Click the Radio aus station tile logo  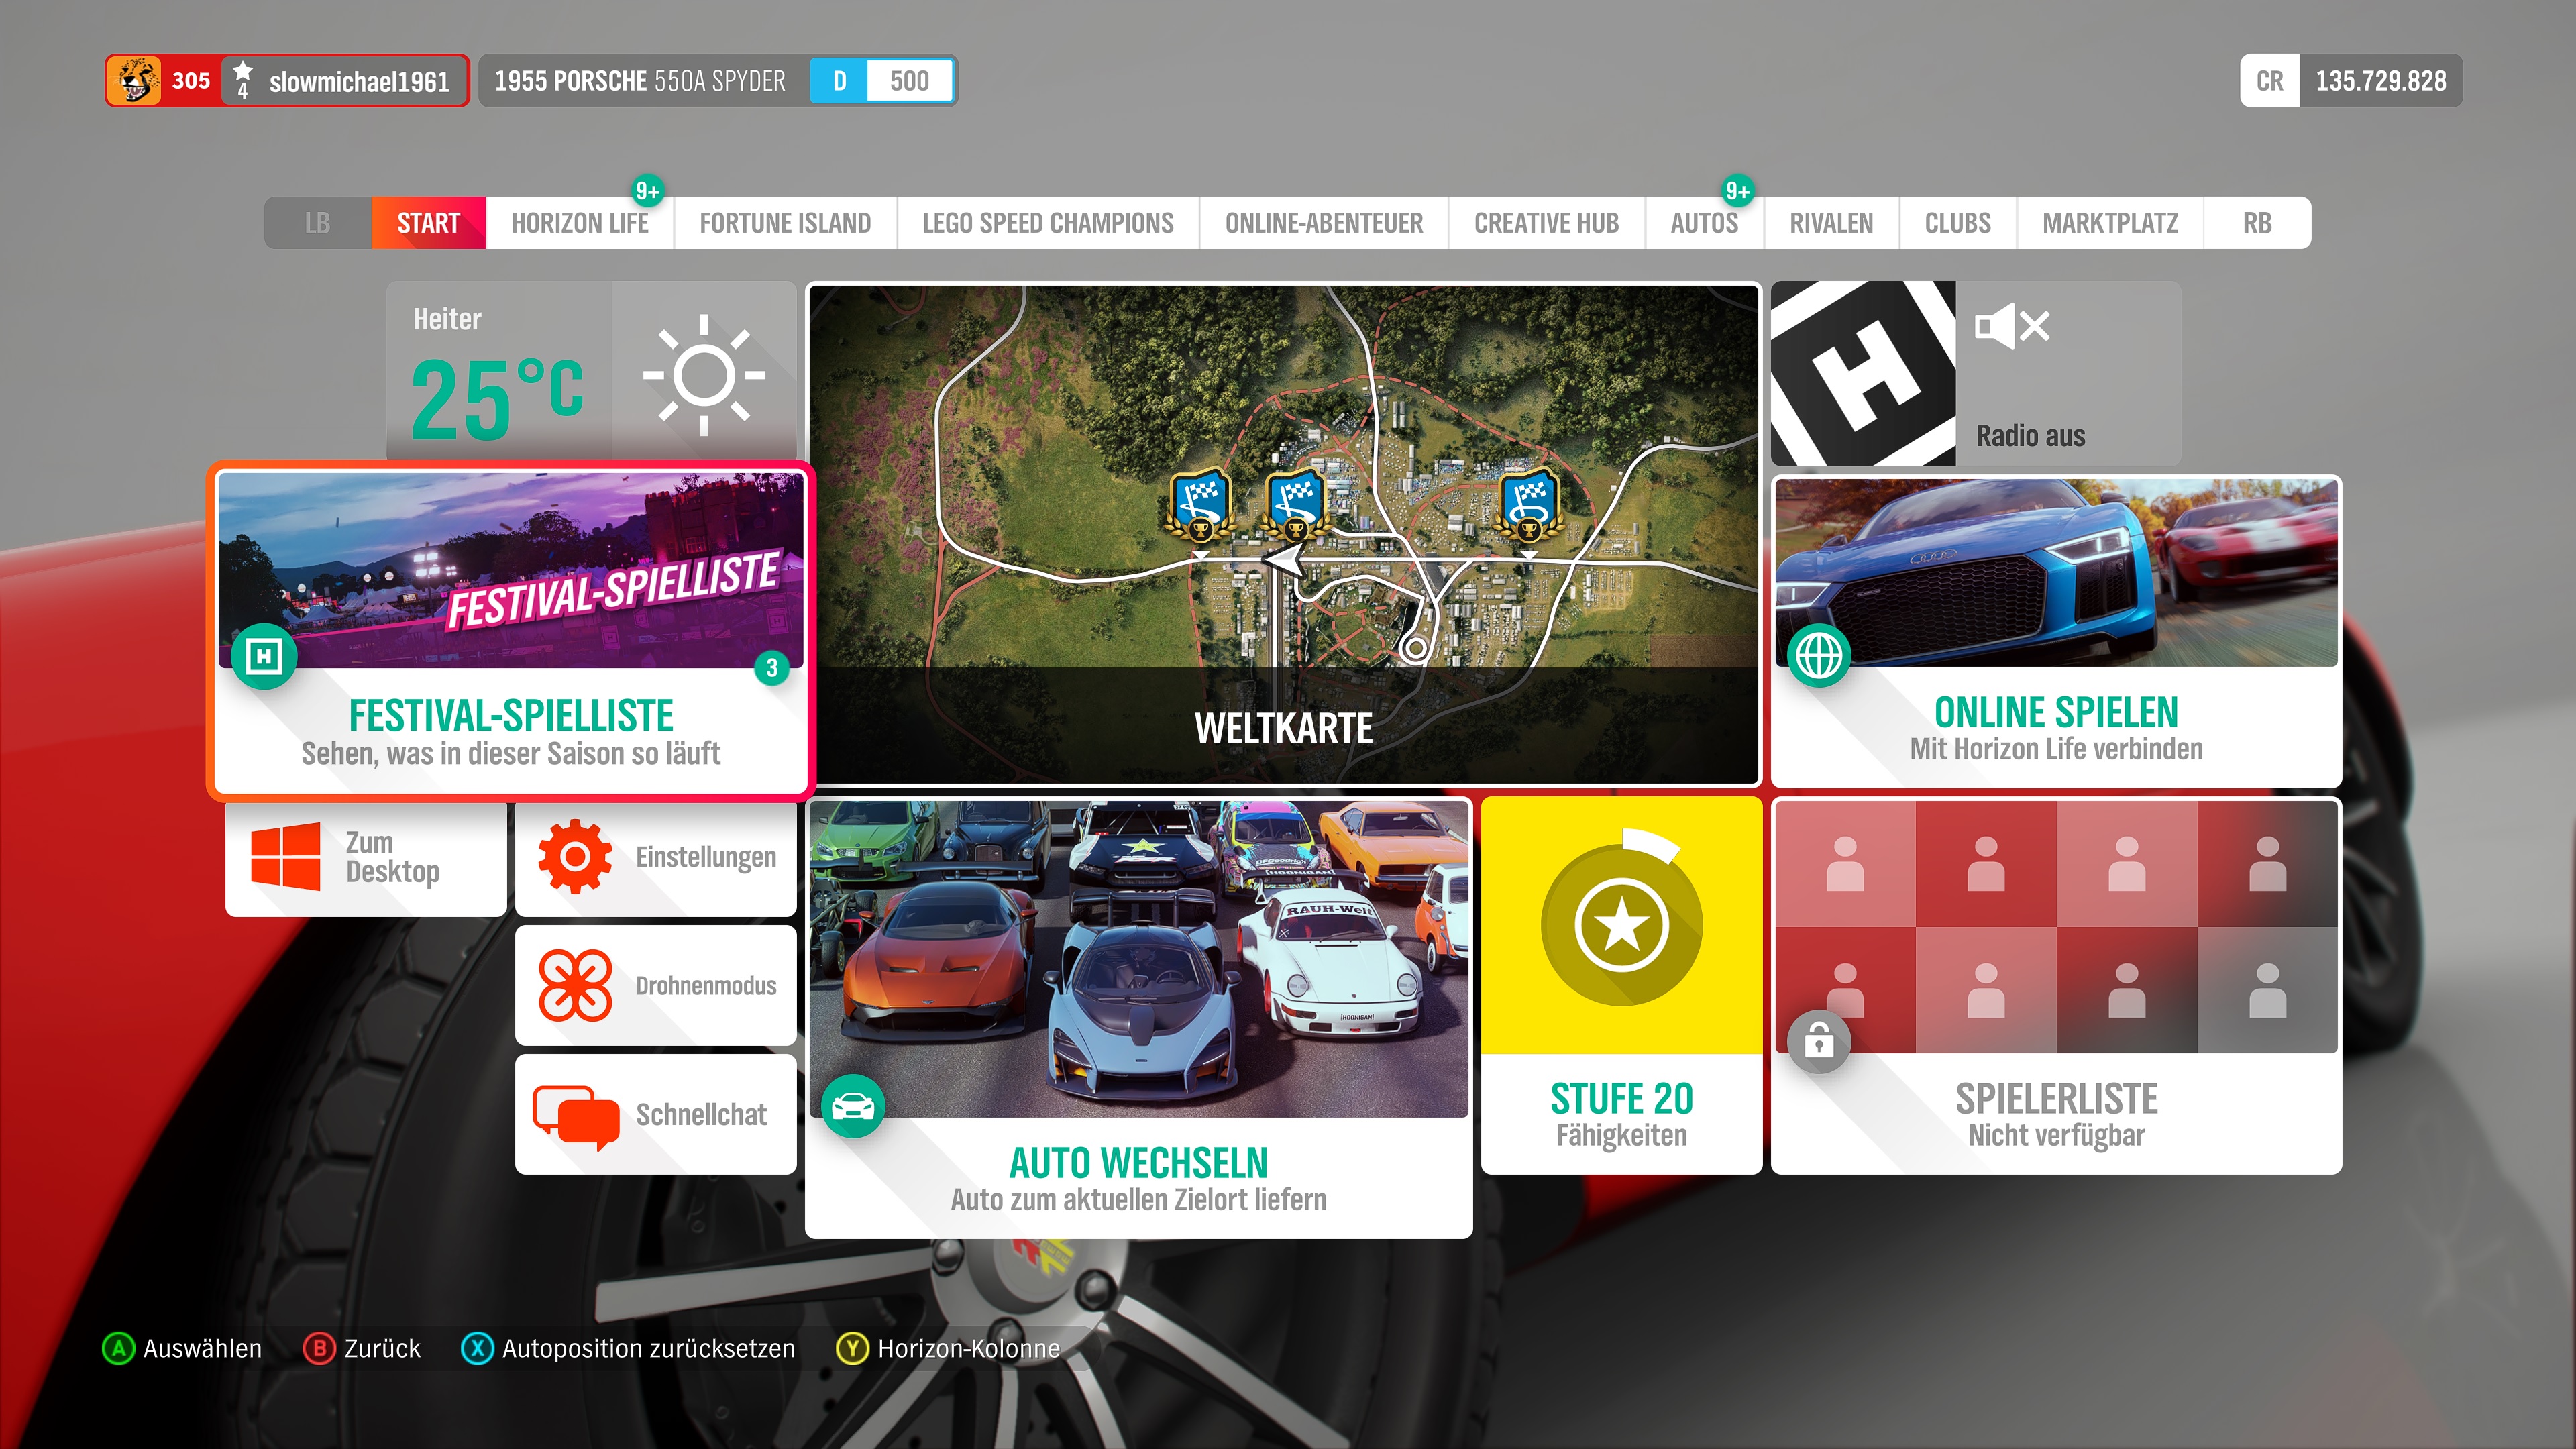coord(1863,374)
